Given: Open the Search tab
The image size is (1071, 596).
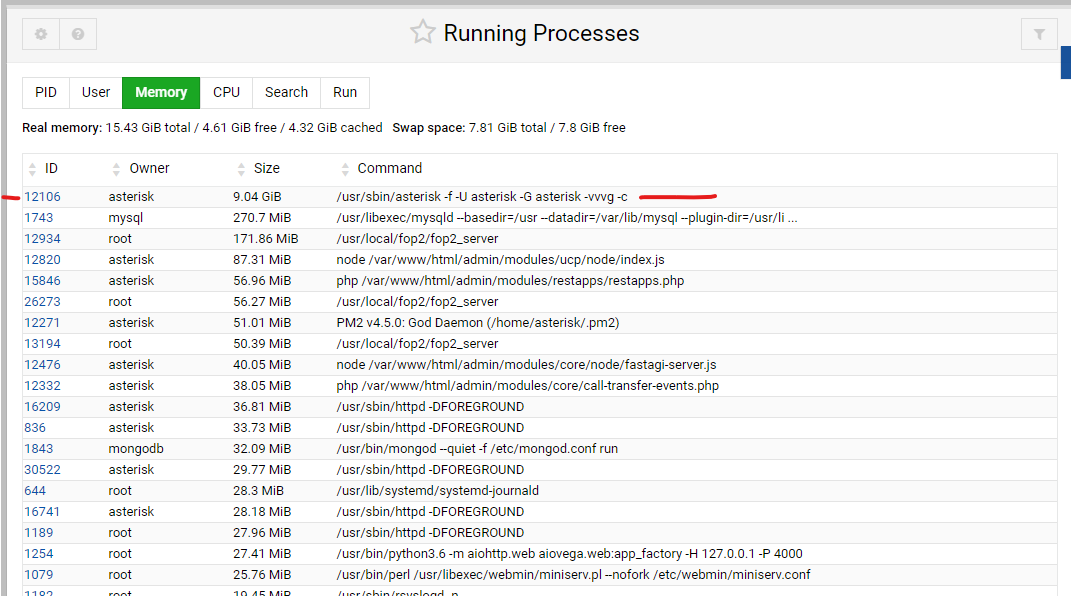Looking at the screenshot, I should 286,92.
